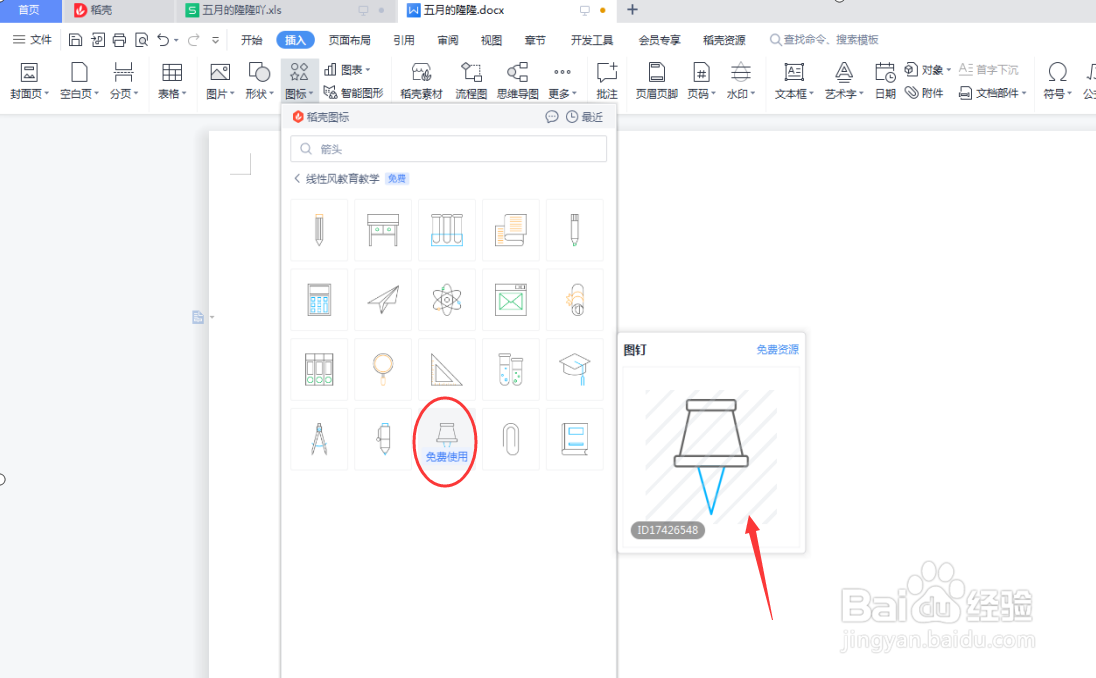Image resolution: width=1096 pixels, height=678 pixels.
Task: Click the 免费资源 link in the pushpin preview
Action: coord(777,349)
